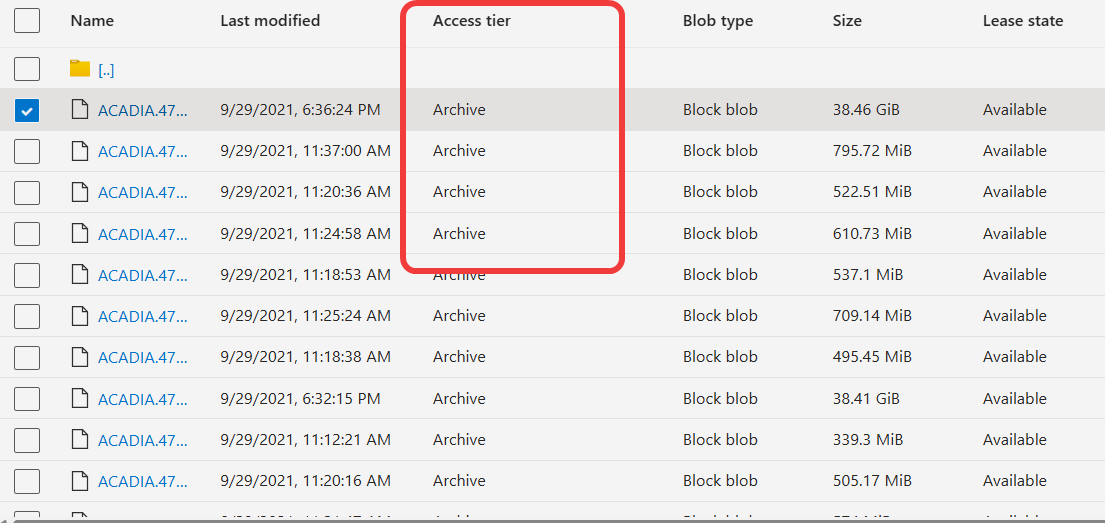
Task: Click the file icon of the 610.73 MiB blob
Action: [80, 234]
